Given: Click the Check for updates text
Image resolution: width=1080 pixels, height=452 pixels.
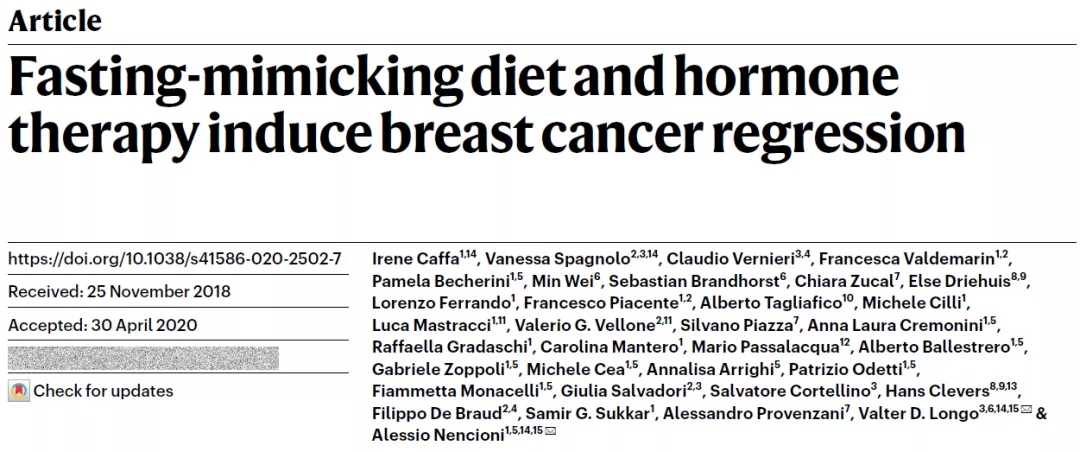Looking at the screenshot, I should (x=103, y=391).
